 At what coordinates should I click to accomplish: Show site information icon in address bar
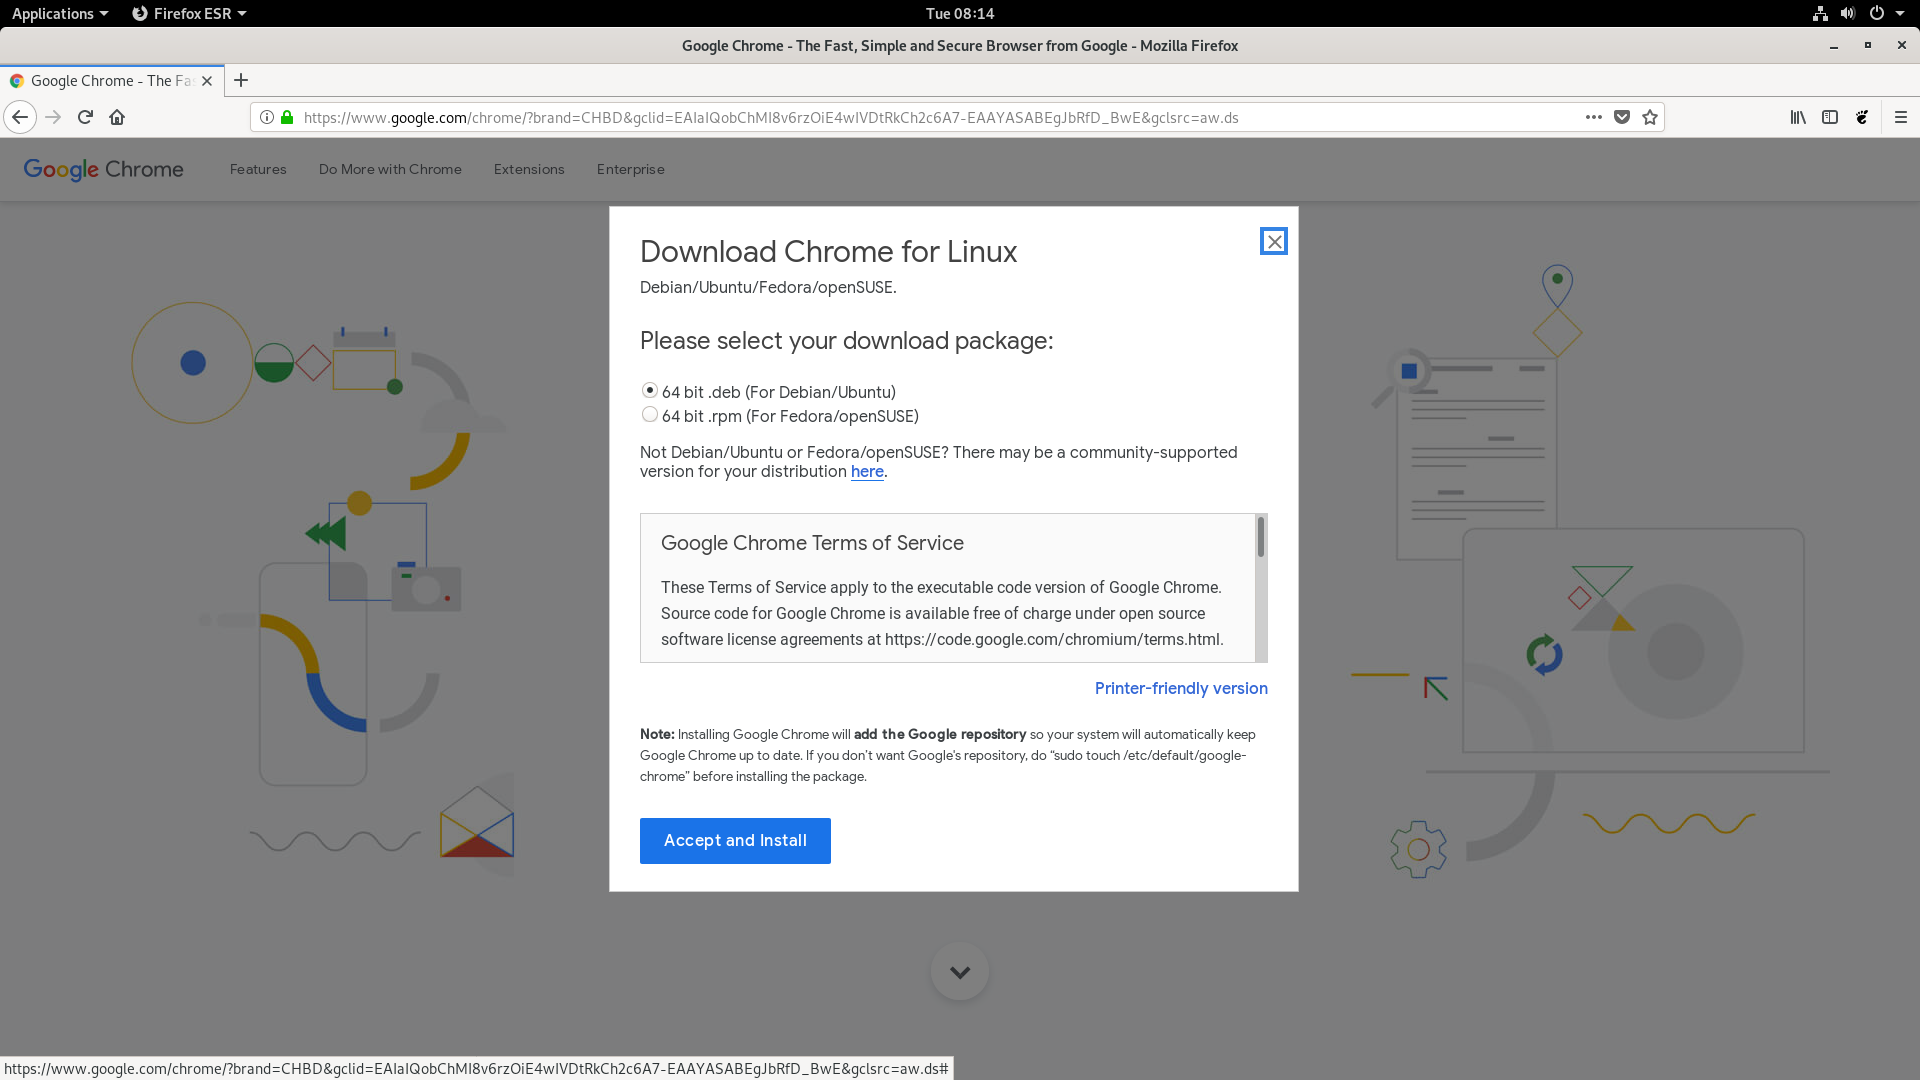click(x=267, y=117)
